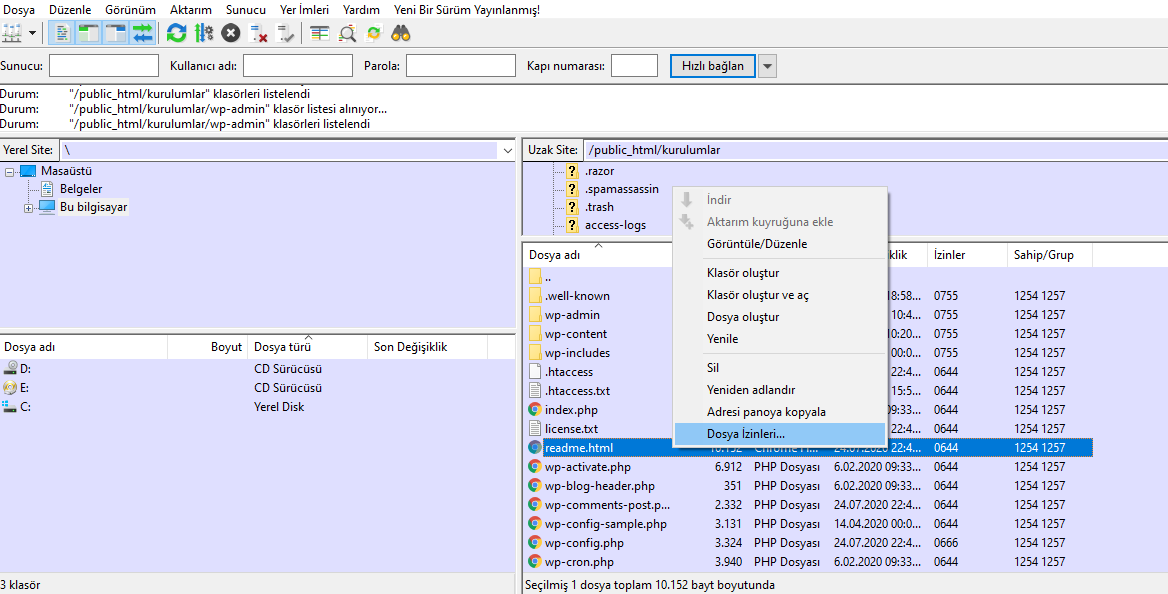1168x594 pixels.
Task: Toggle directory comparison mode
Action: pos(347,33)
